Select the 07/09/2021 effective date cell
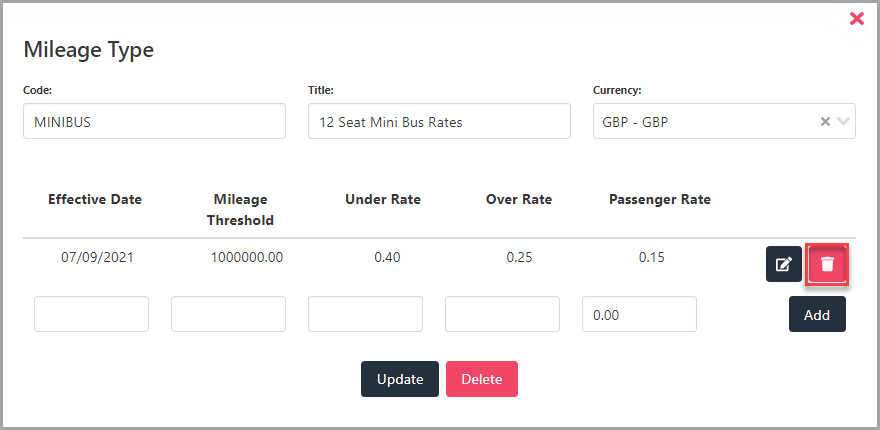This screenshot has height=430, width=880. coord(97,258)
